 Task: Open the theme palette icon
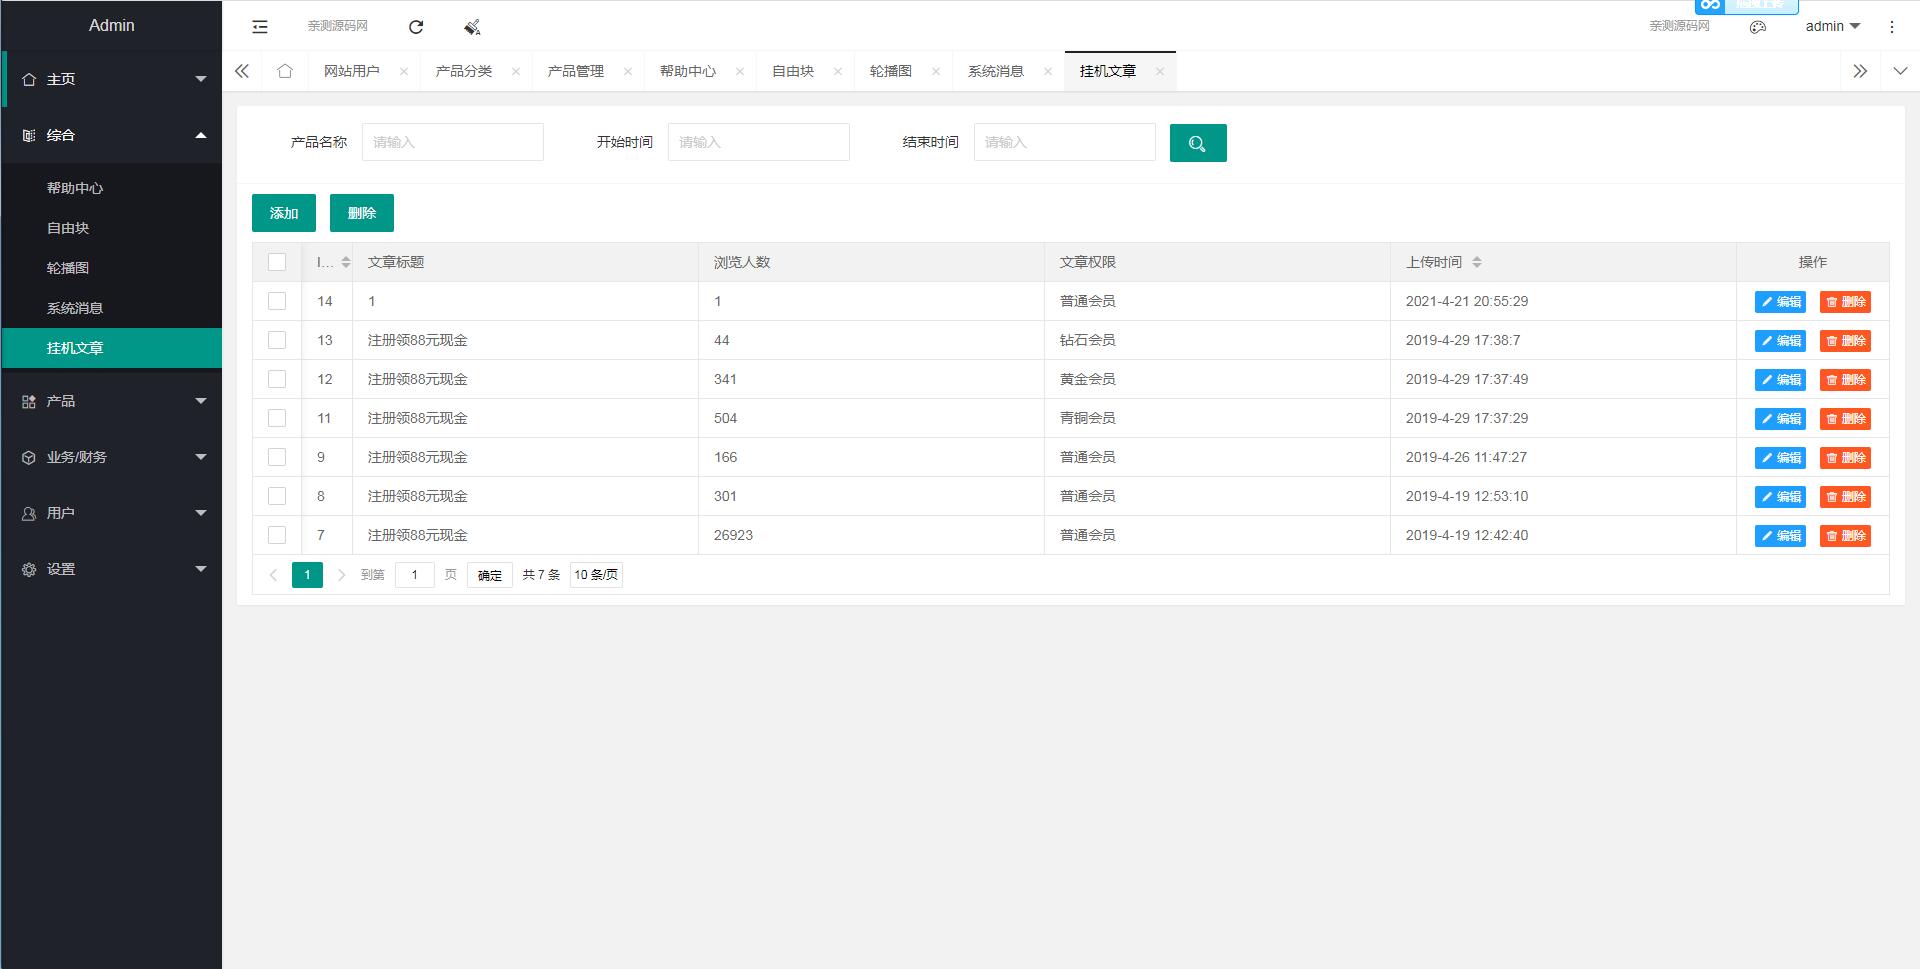click(x=1758, y=27)
